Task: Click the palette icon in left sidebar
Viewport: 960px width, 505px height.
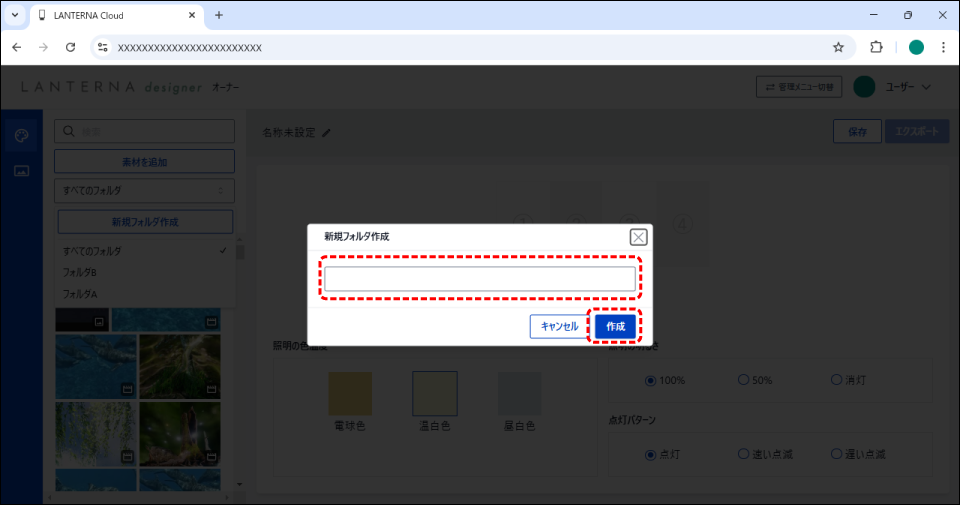Action: click(21, 136)
